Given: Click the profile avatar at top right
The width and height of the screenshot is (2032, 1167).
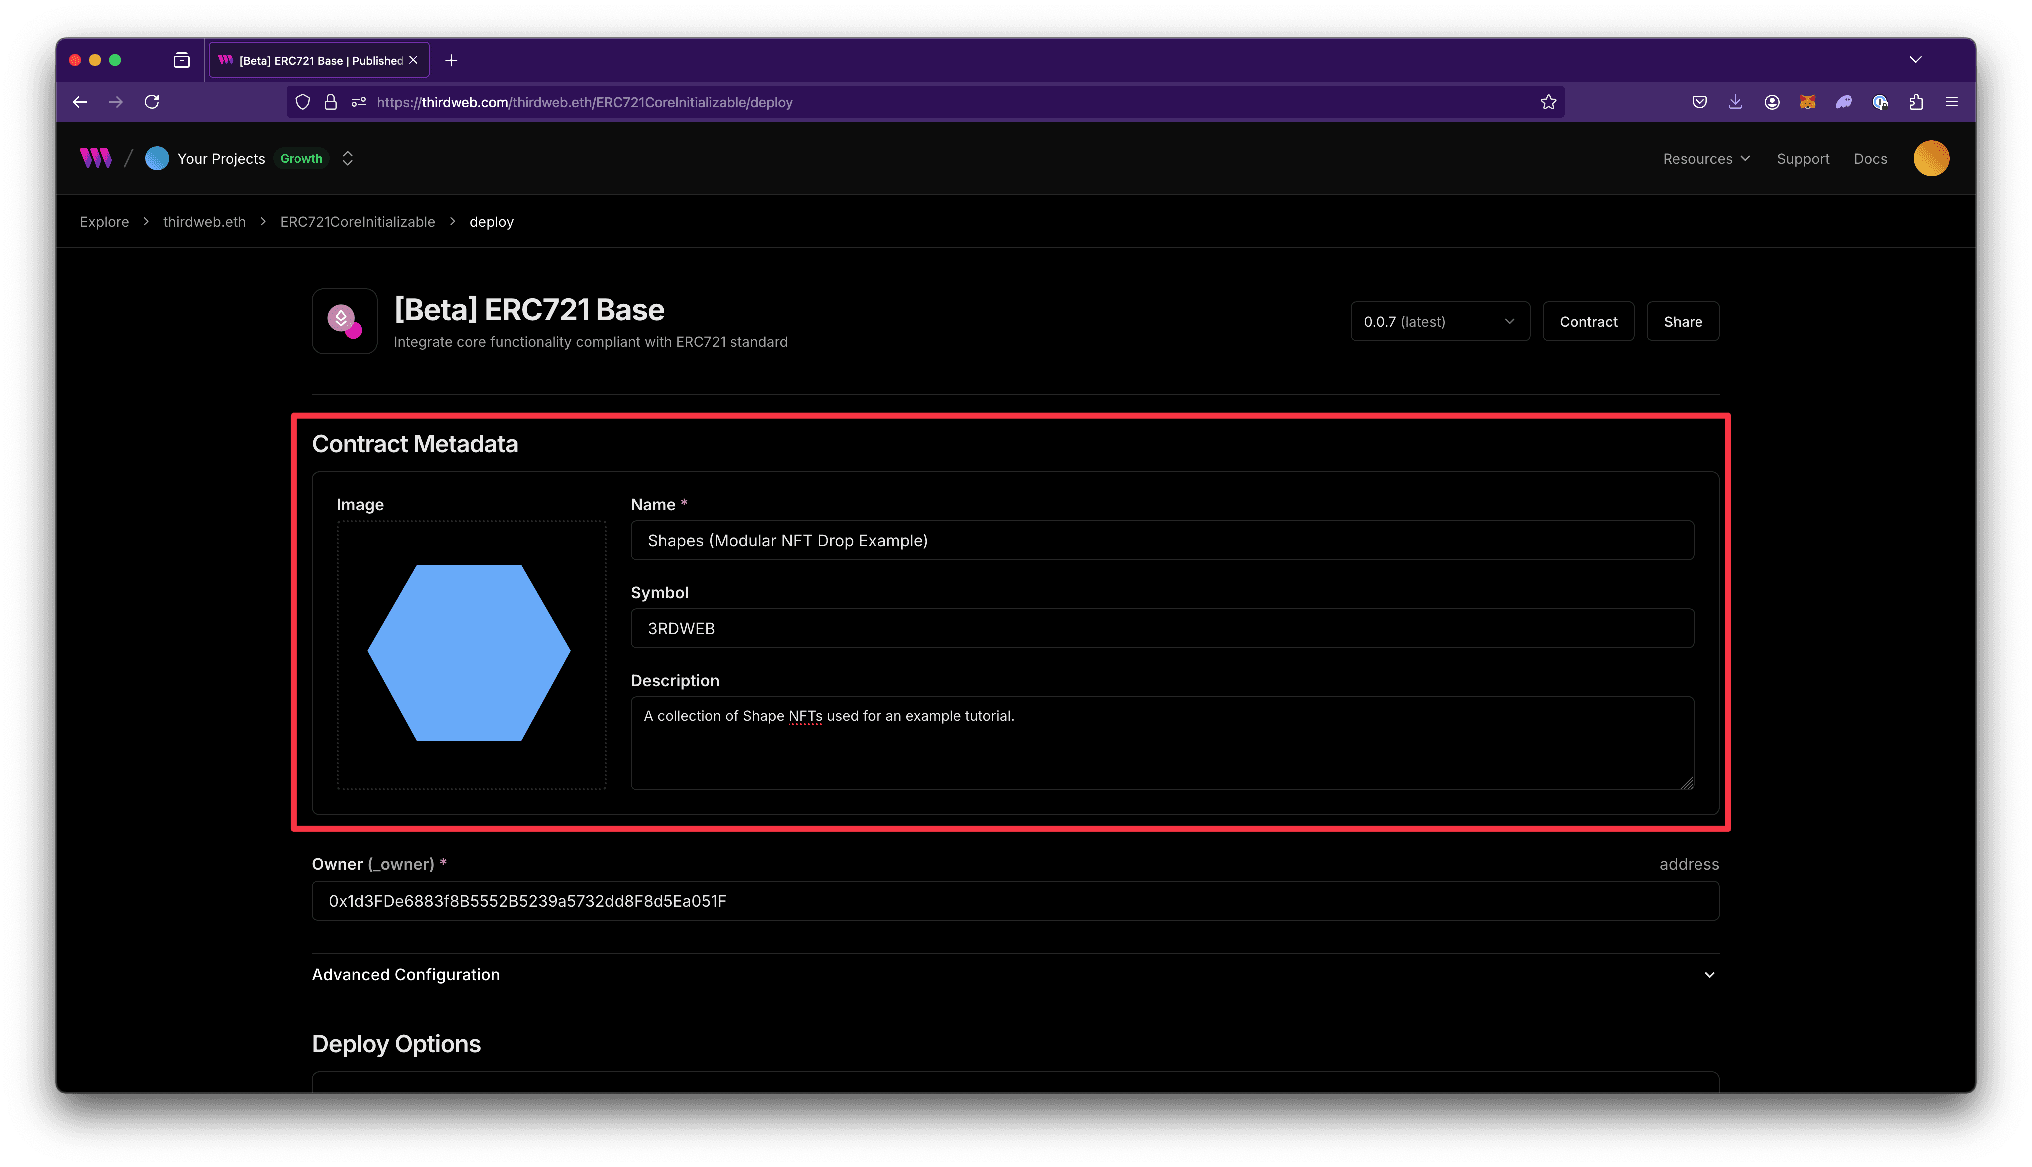Looking at the screenshot, I should coord(1931,158).
